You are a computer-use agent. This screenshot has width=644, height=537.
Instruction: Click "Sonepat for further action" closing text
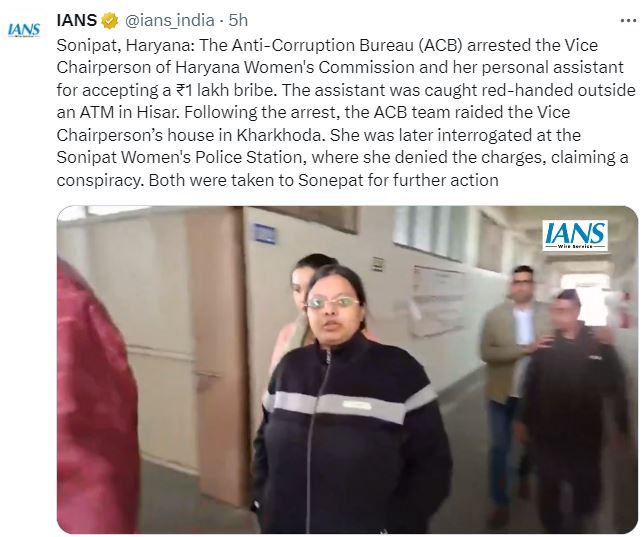point(398,180)
